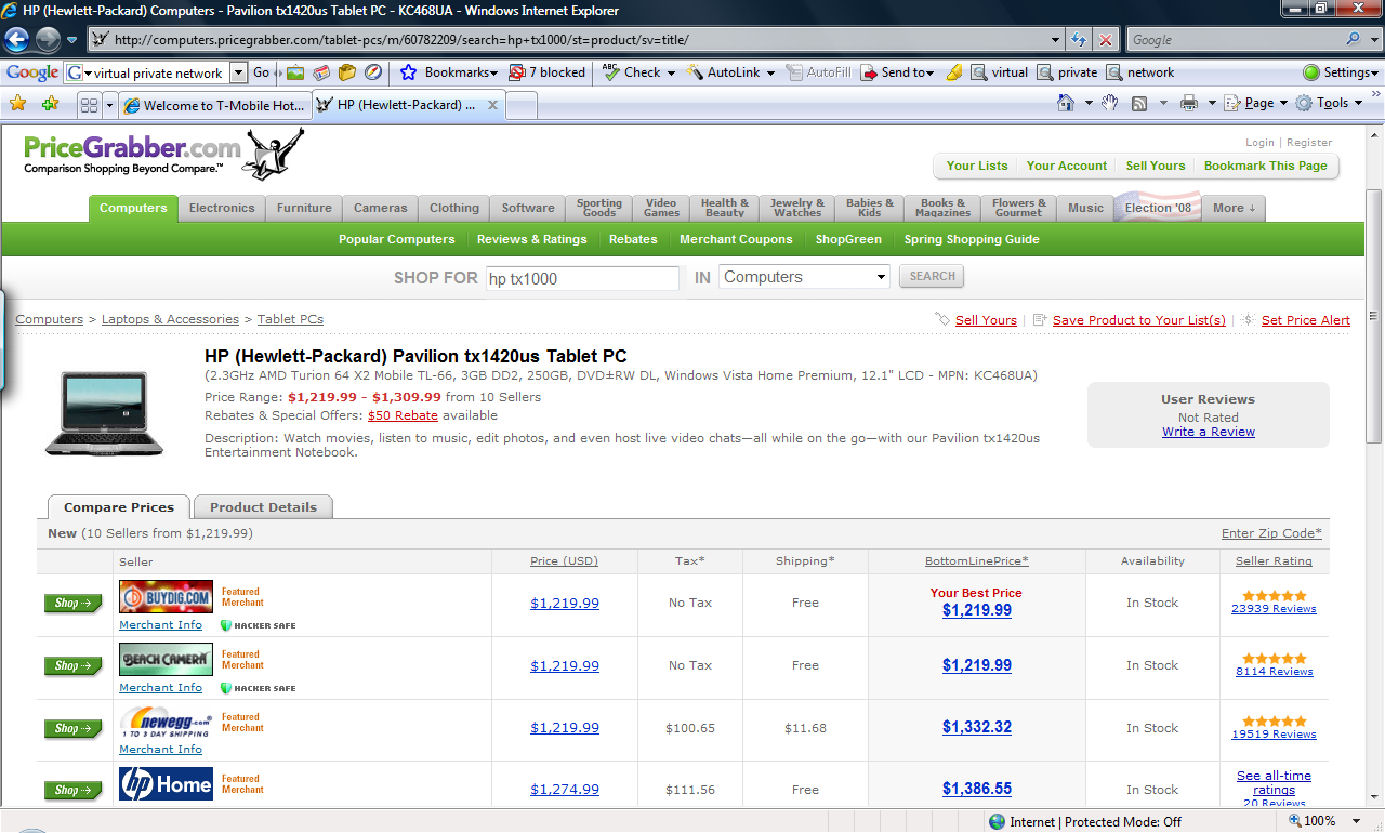Open the recent pages dropdown beside Forward

point(72,40)
